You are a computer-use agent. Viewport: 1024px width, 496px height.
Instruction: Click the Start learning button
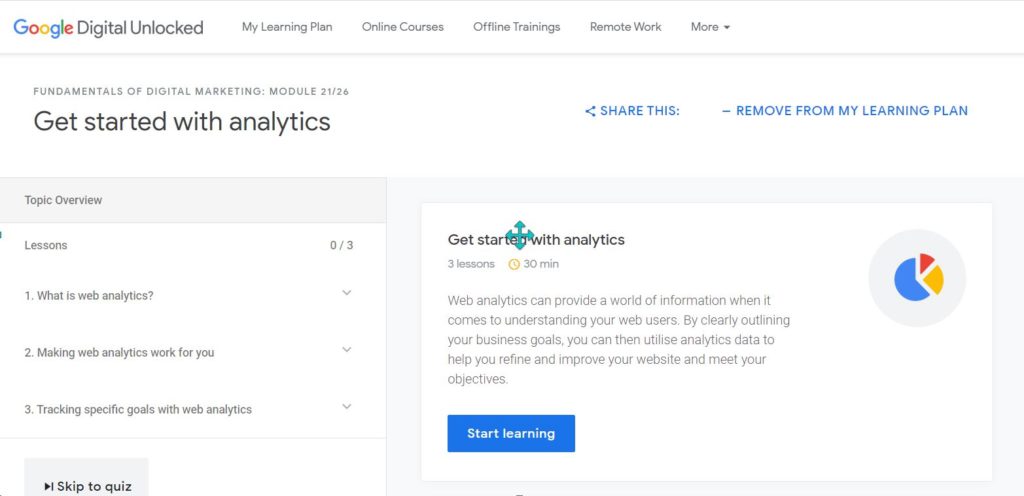[511, 433]
